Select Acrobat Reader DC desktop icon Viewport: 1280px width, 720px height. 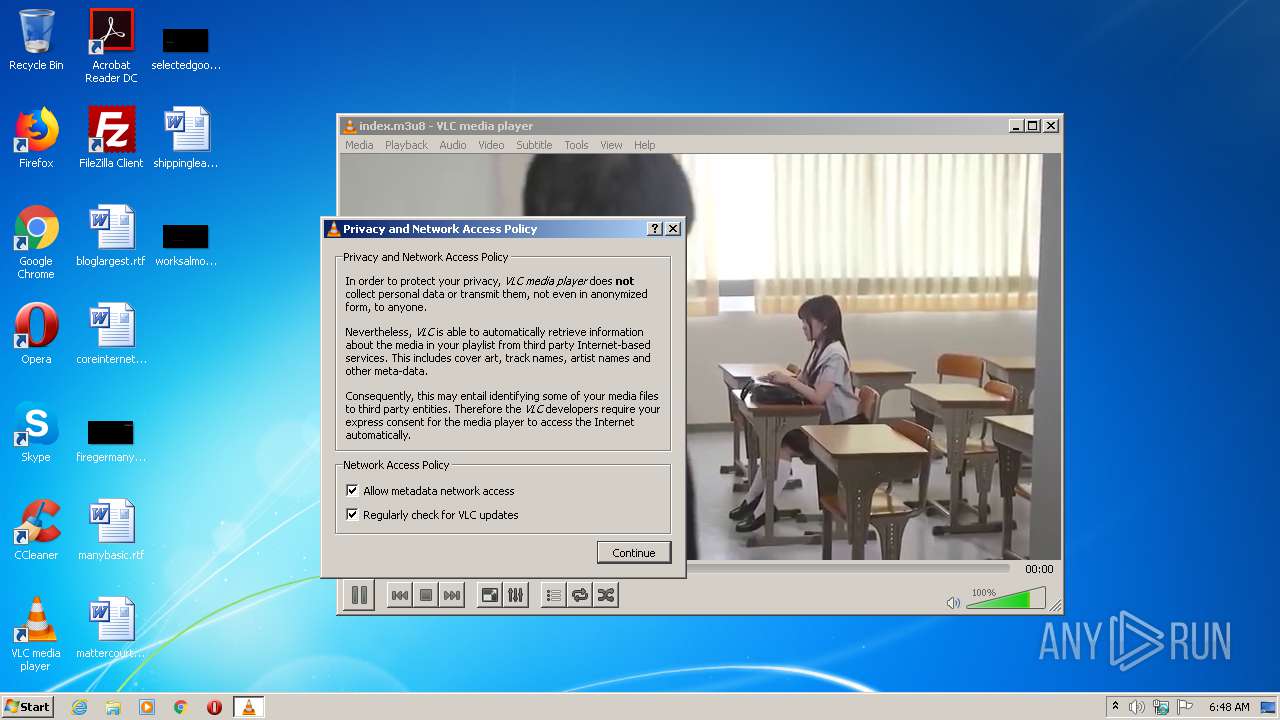(111, 45)
